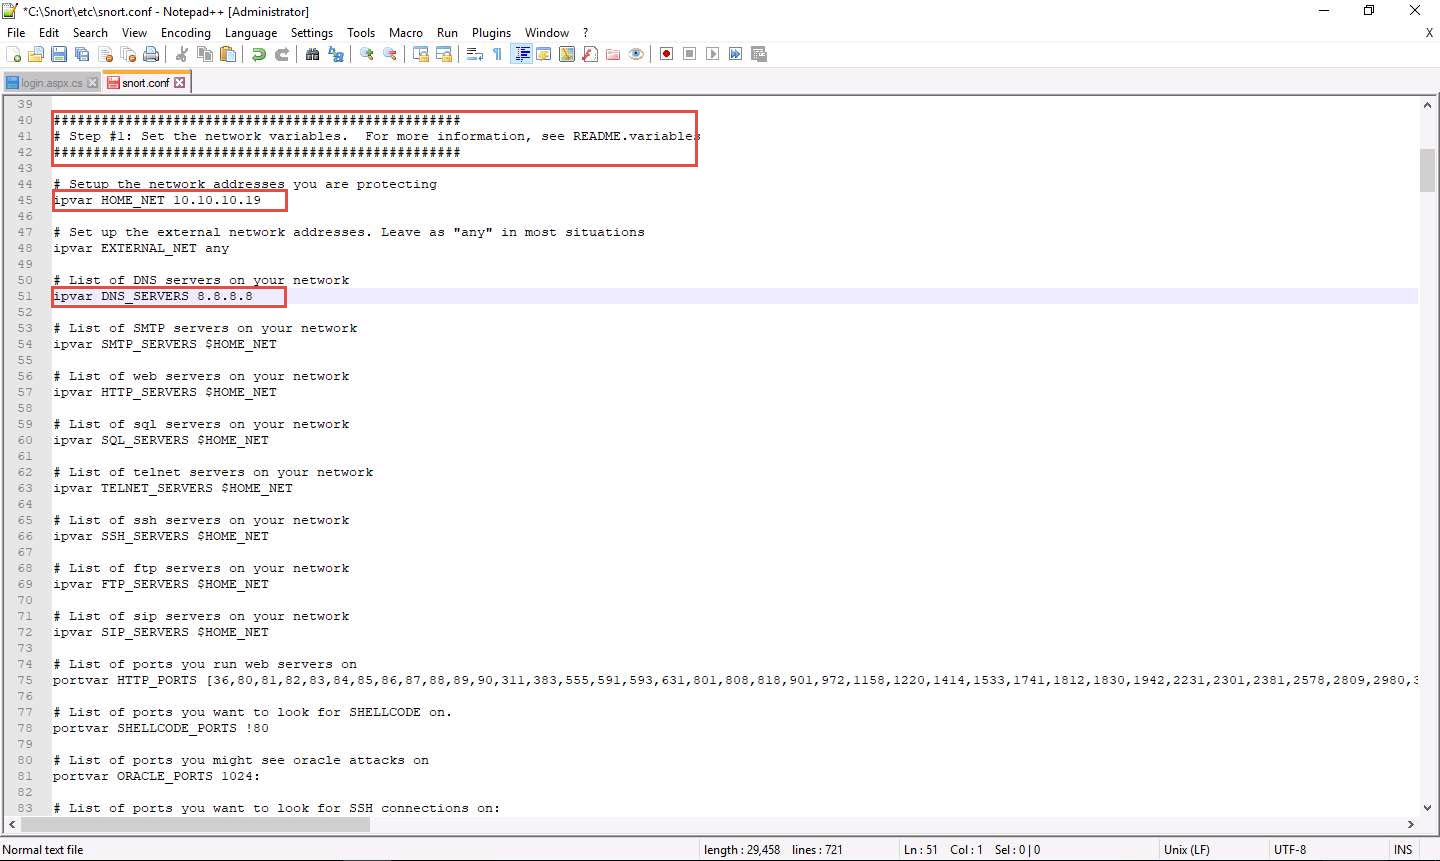This screenshot has height=861, width=1440.
Task: Close the login.aspx.cs tab
Action: (x=93, y=83)
